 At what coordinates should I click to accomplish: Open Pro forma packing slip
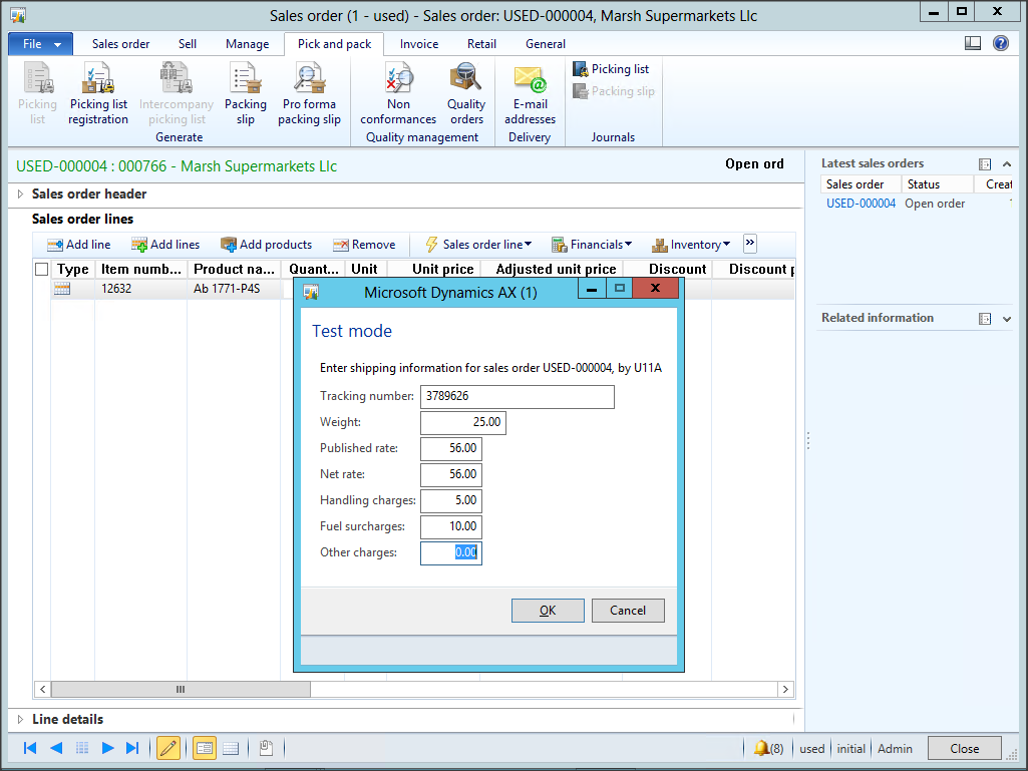point(309,94)
